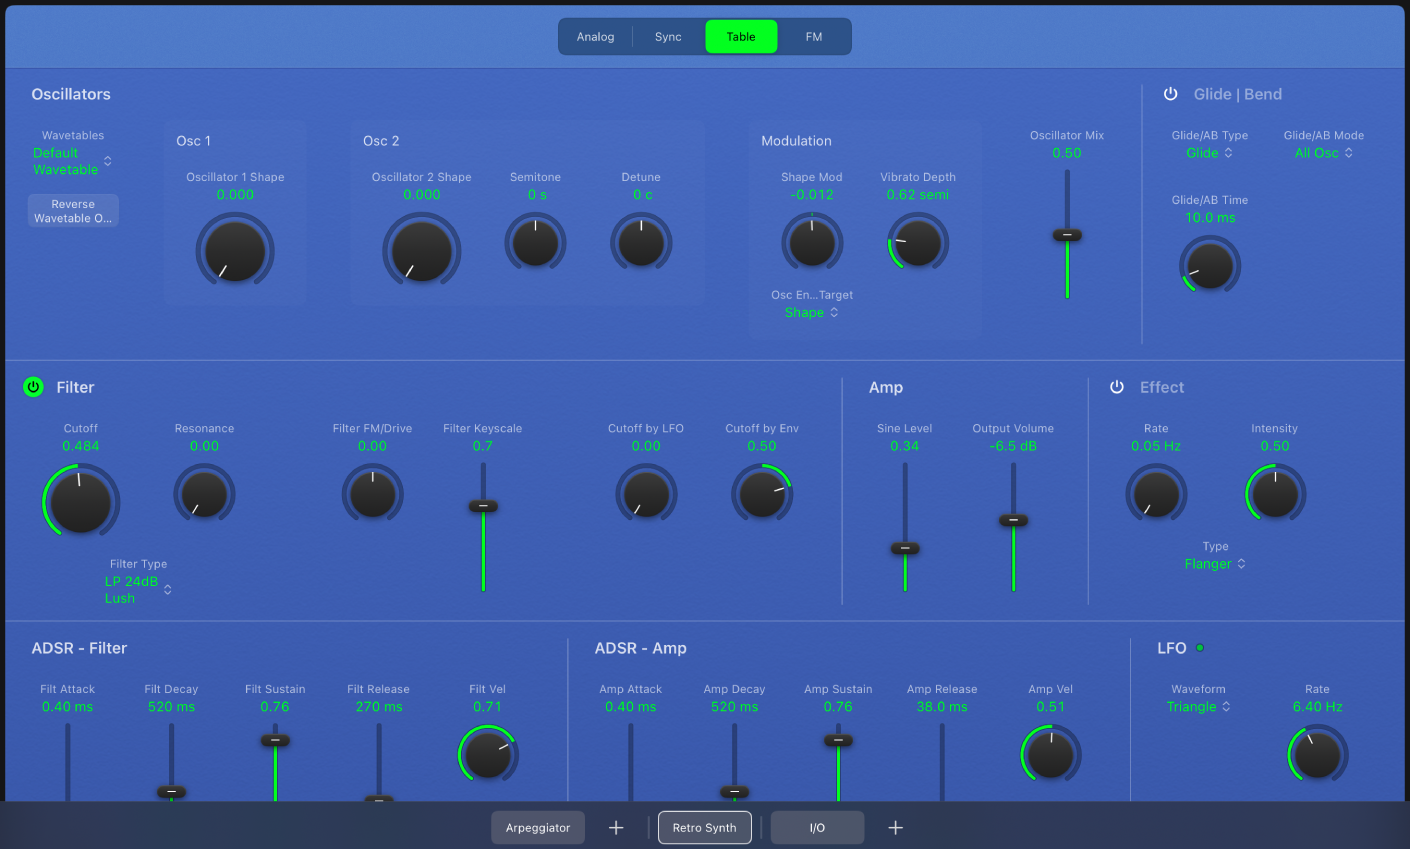Click the Retro Synth plugin slot
The width and height of the screenshot is (1410, 852).
(x=704, y=827)
